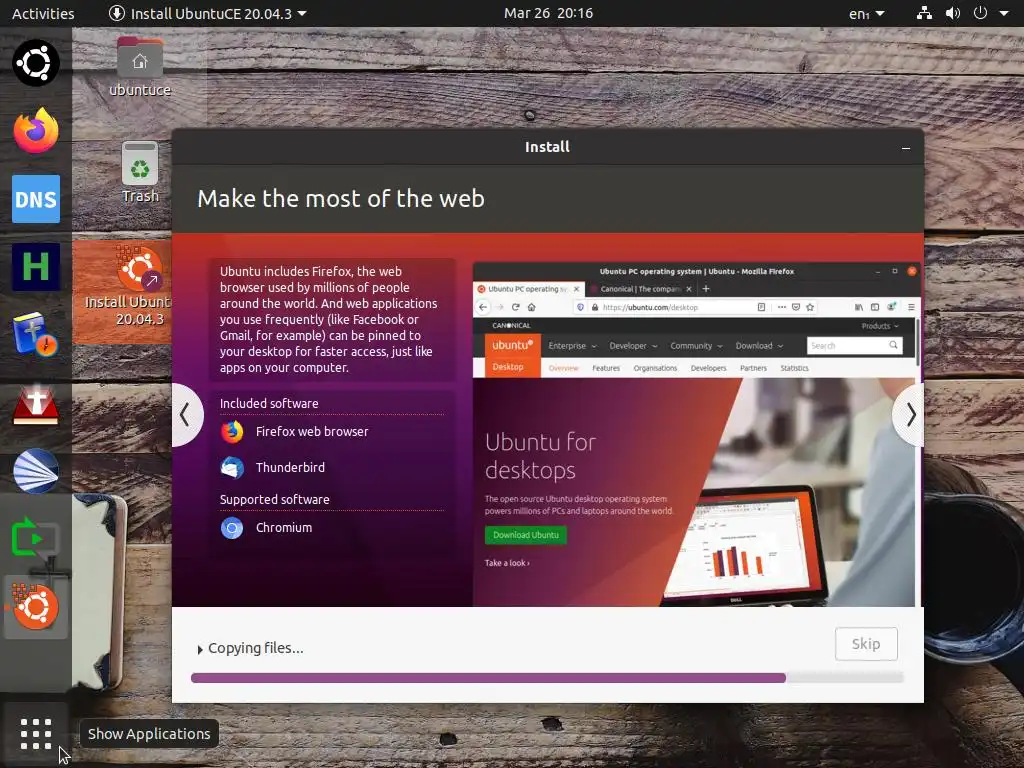Click the Skip button
The width and height of the screenshot is (1024, 768).
[866, 644]
